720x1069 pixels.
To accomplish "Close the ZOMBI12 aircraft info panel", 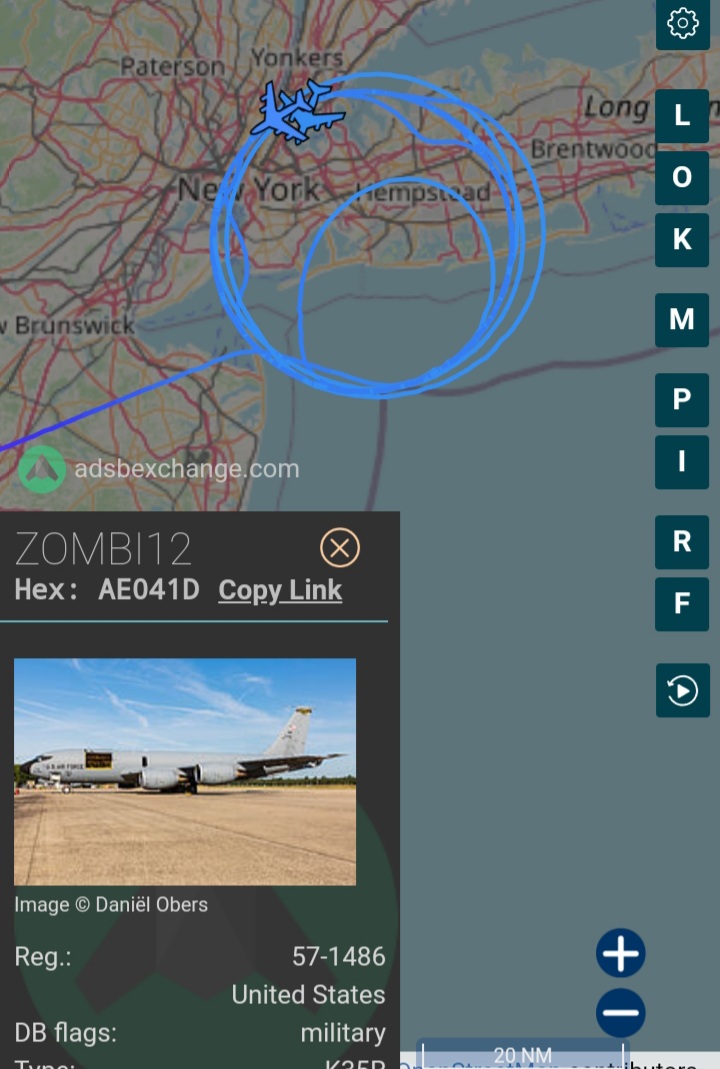I will [340, 547].
